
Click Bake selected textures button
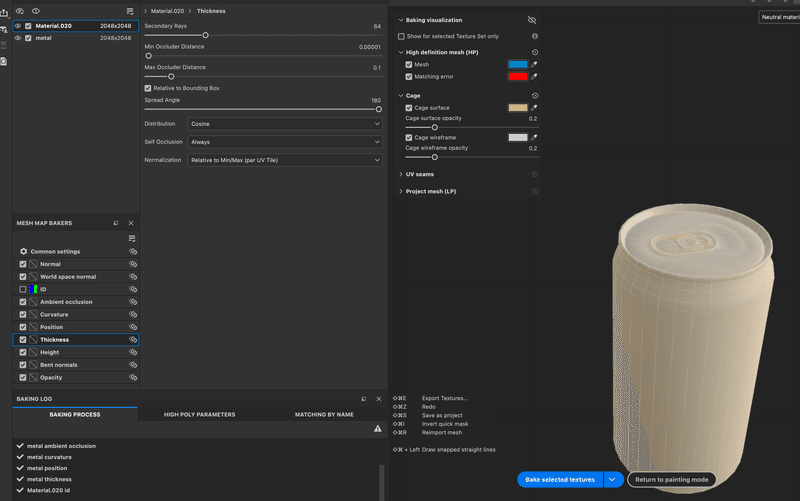click(560, 480)
